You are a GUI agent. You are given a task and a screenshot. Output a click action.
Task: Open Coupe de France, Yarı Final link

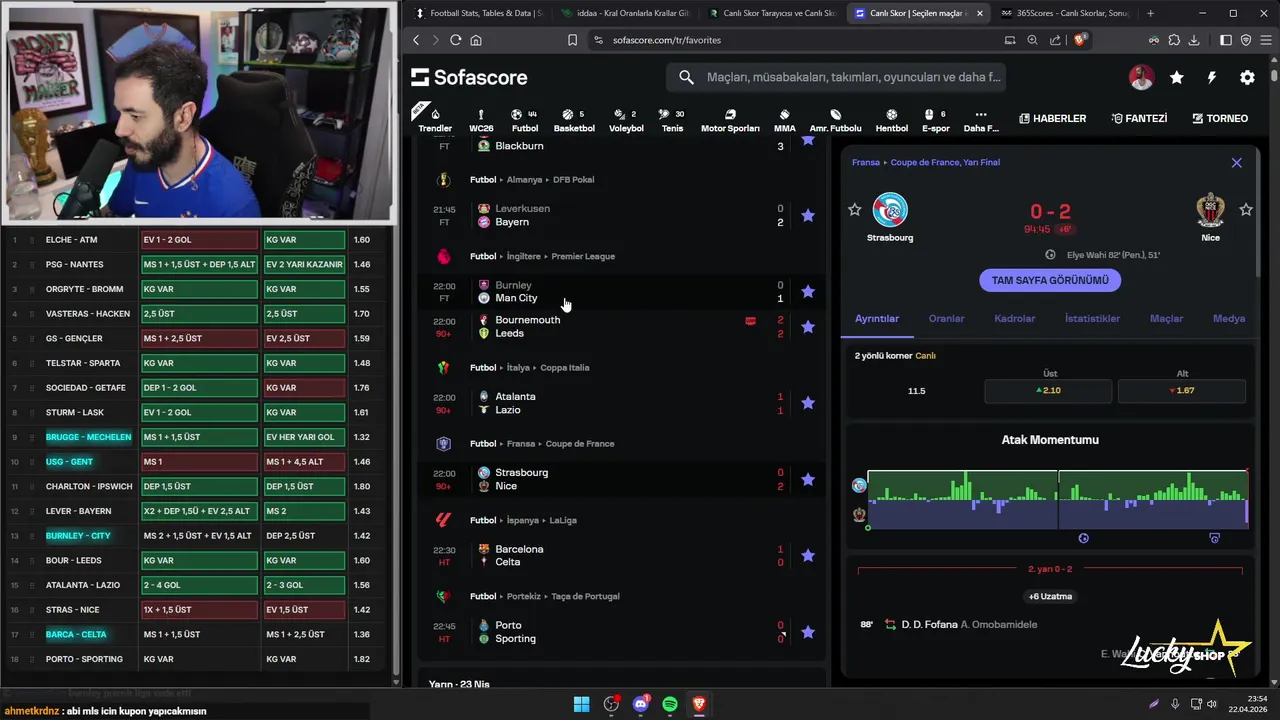pyautogui.click(x=945, y=162)
